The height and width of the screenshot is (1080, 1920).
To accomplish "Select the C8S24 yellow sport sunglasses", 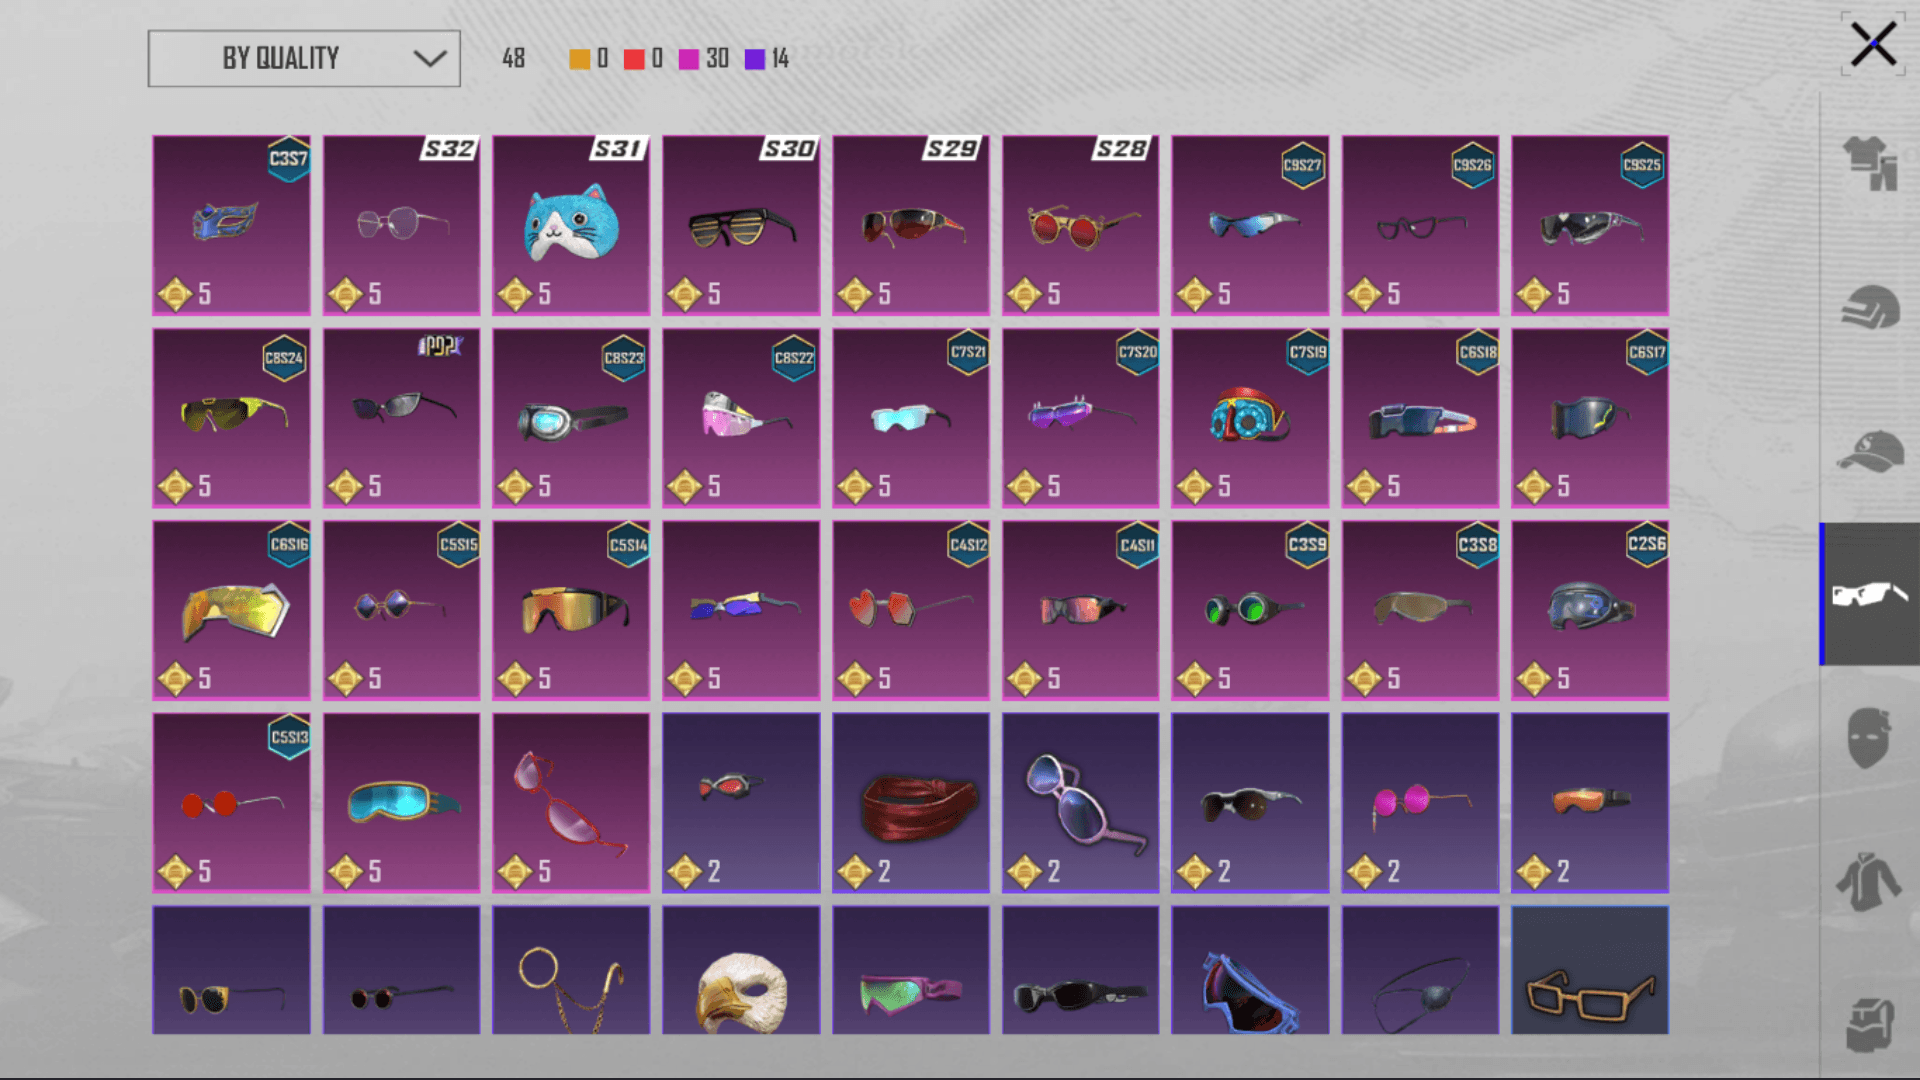I will (231, 418).
